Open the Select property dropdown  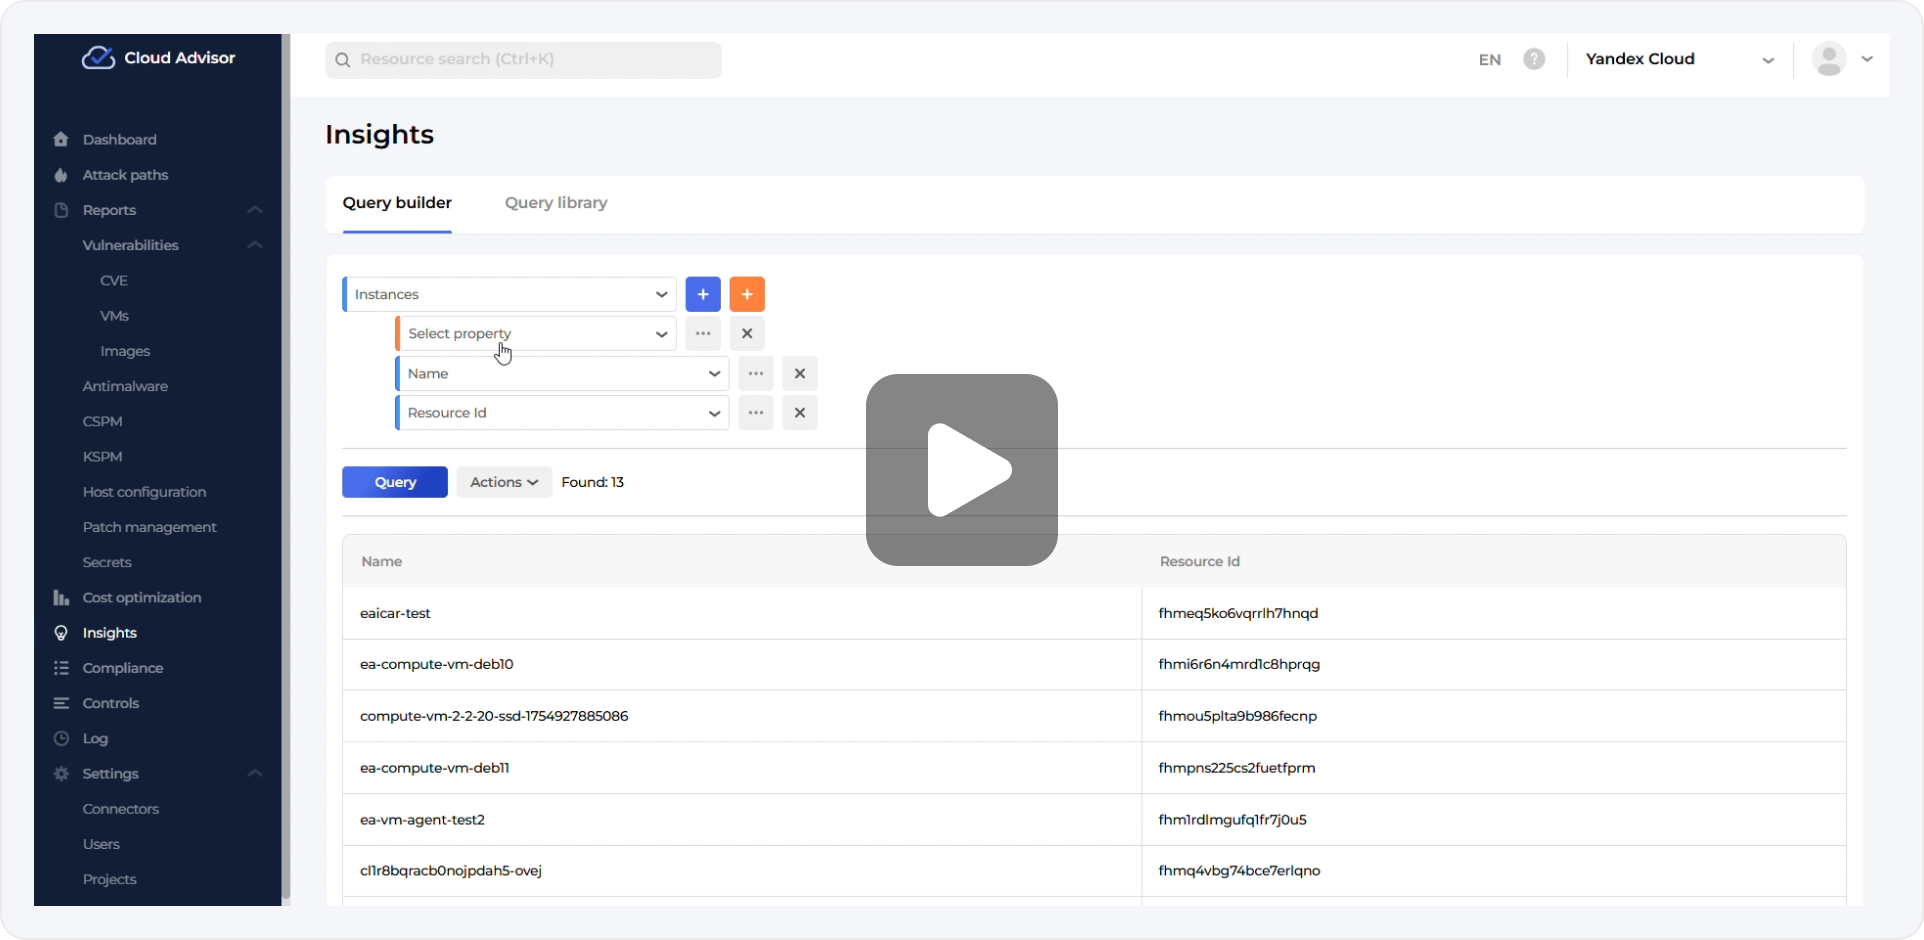pyautogui.click(x=536, y=334)
